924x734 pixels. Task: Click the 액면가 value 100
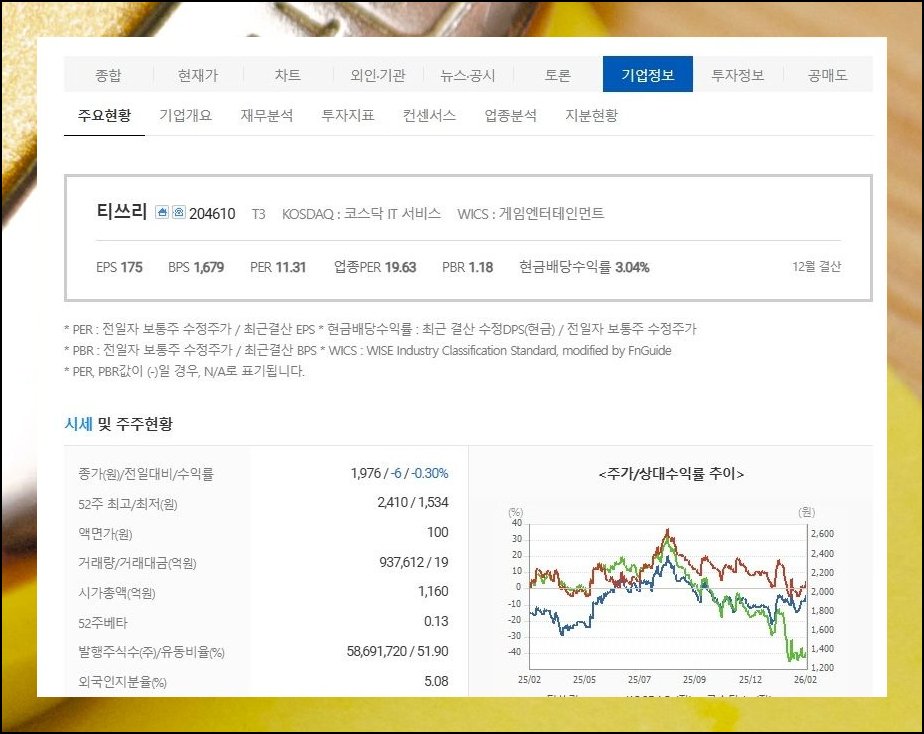click(x=438, y=533)
